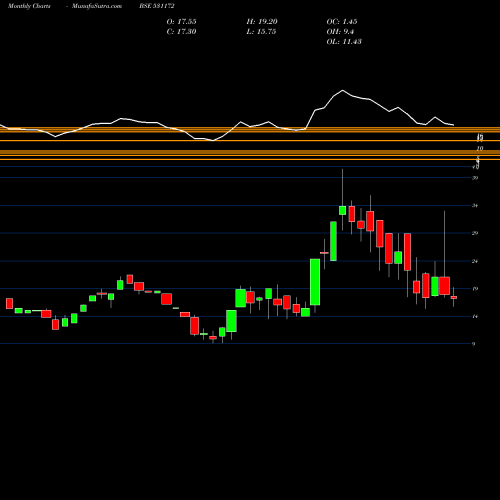The height and width of the screenshot is (500, 500).
Task: Click the 'BSE 531172' symbol label
Action: (x=157, y=6)
